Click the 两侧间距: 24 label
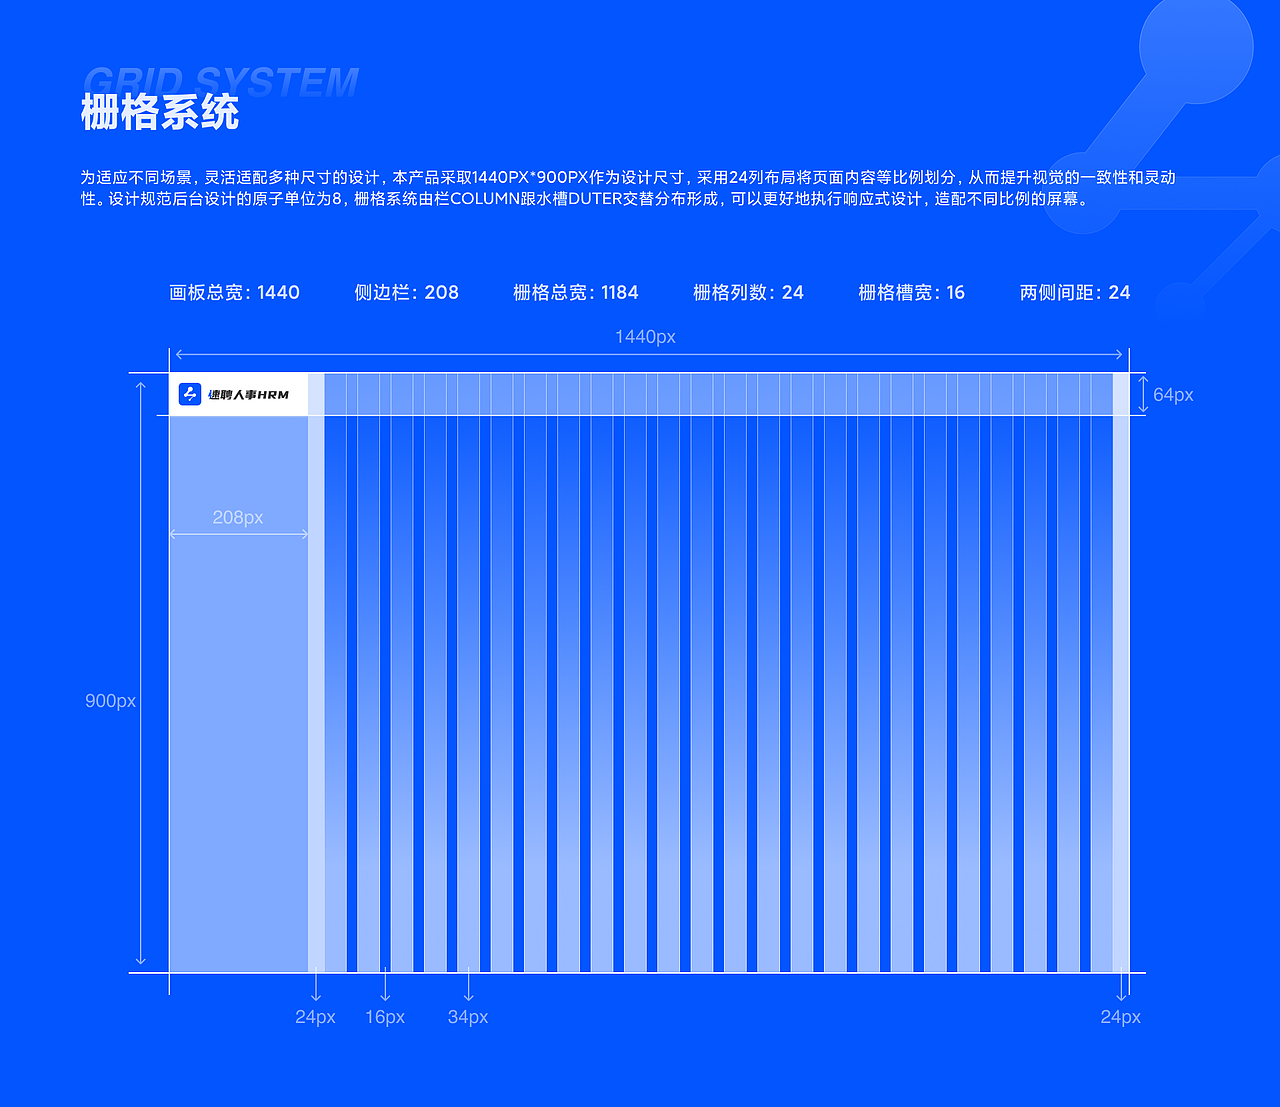 [1075, 292]
